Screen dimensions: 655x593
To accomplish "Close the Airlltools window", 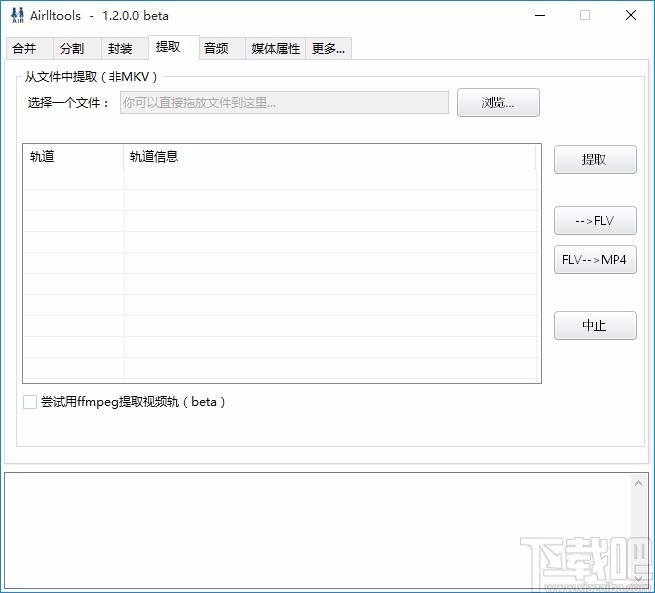I will coord(631,15).
